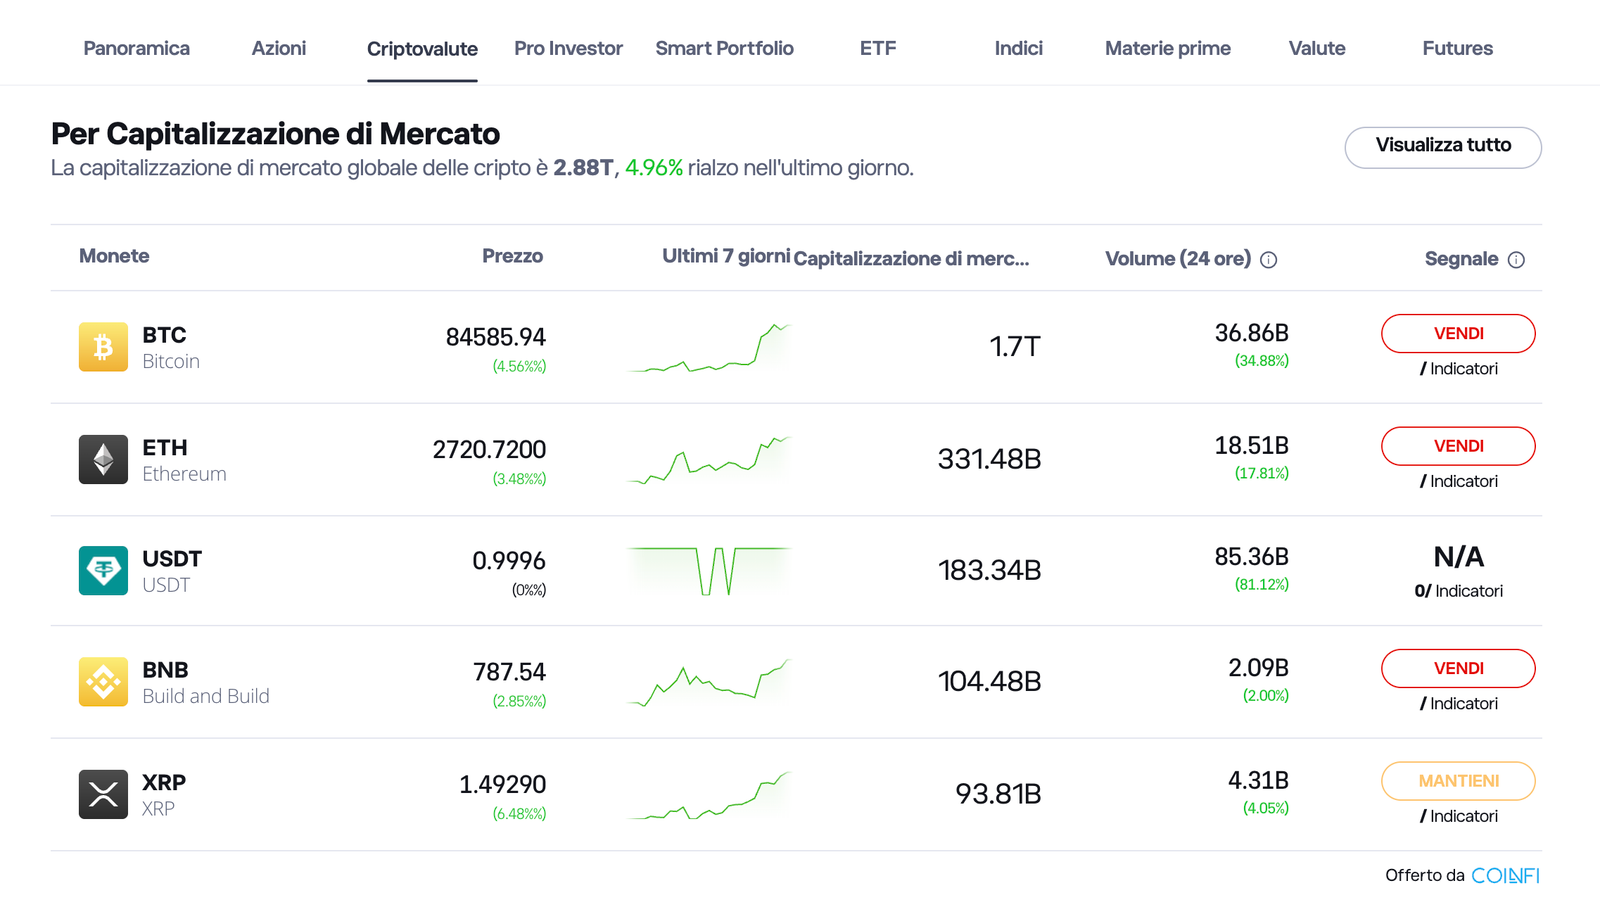Click the Prezzo column header
Screen dimensions: 1600x919
click(512, 256)
